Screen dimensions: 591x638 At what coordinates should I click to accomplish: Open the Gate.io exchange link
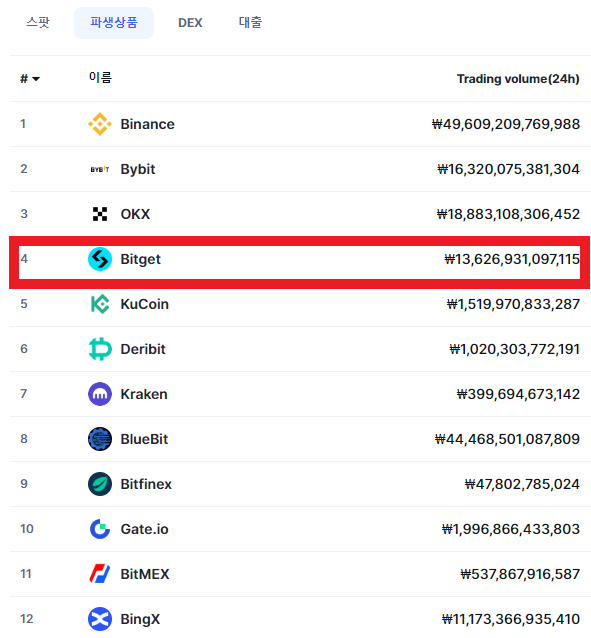click(144, 529)
